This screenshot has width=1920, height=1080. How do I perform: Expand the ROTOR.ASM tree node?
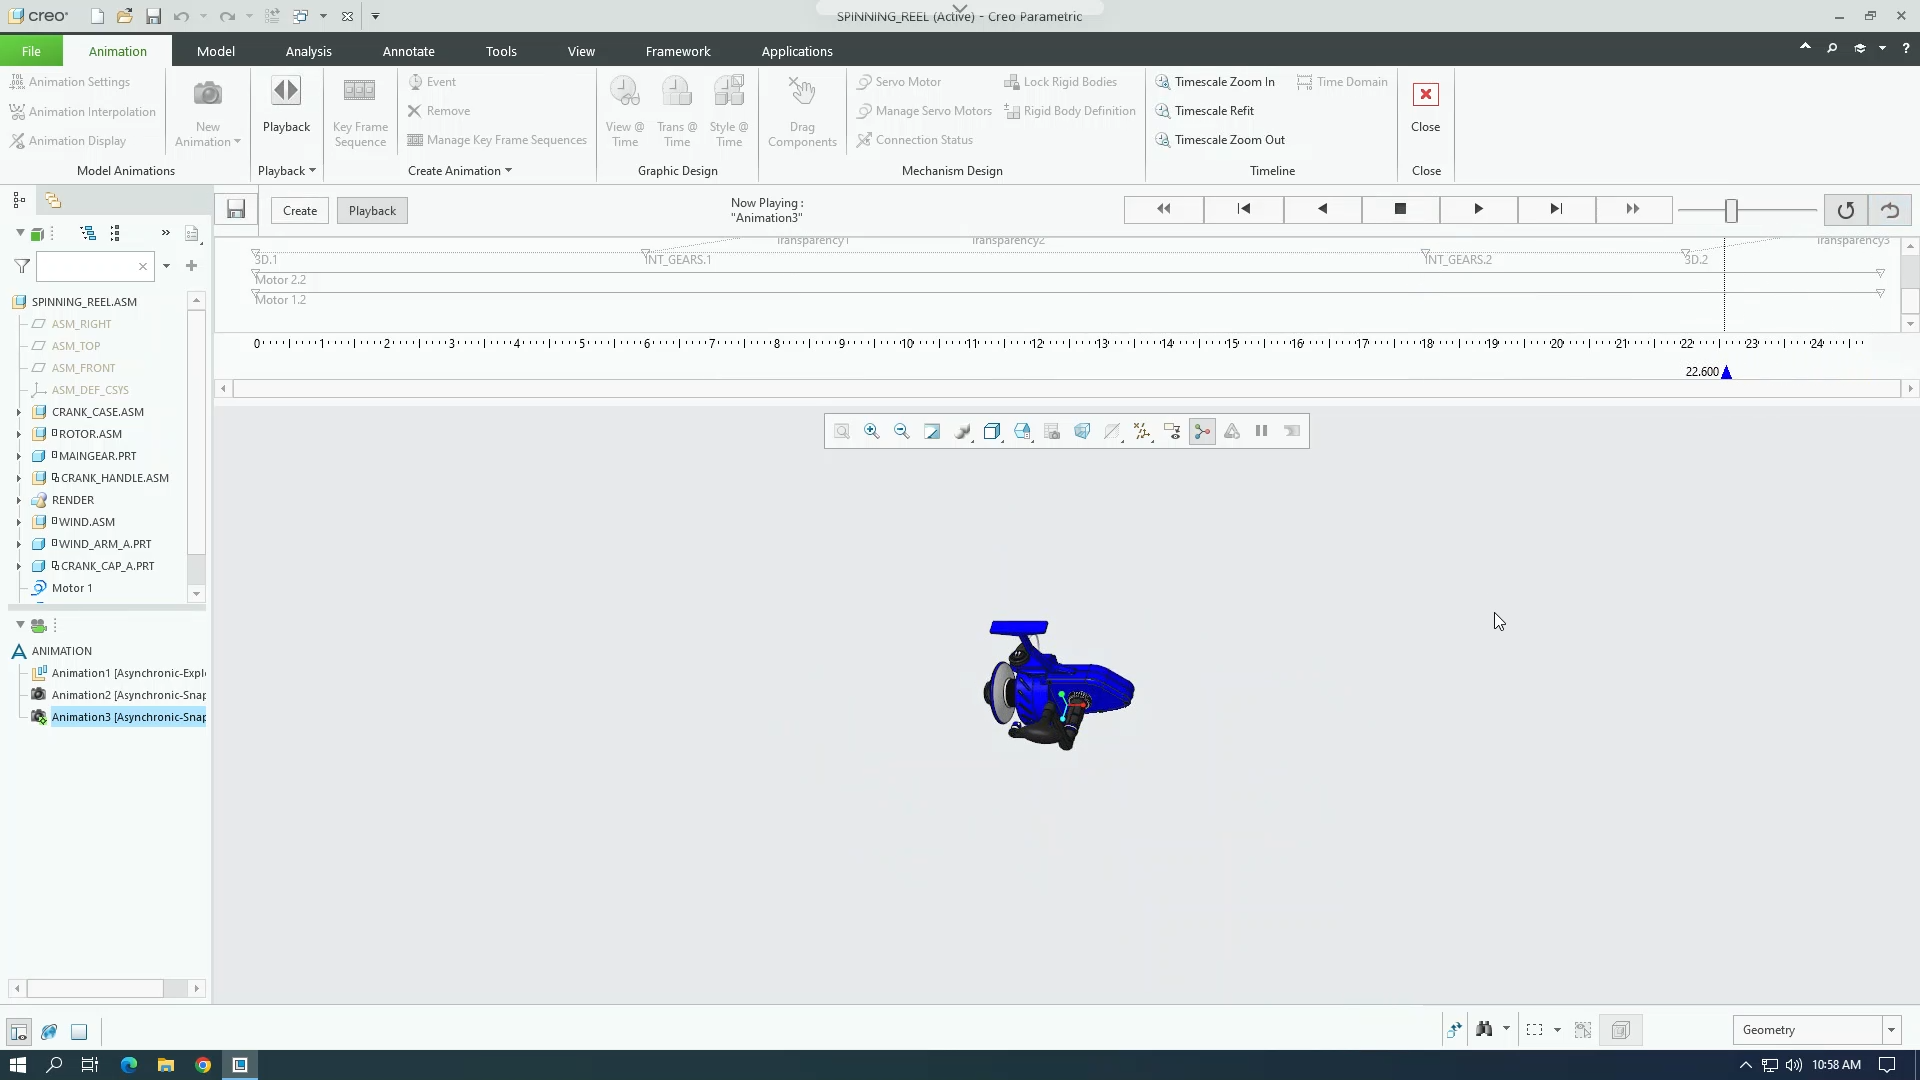(x=18, y=434)
